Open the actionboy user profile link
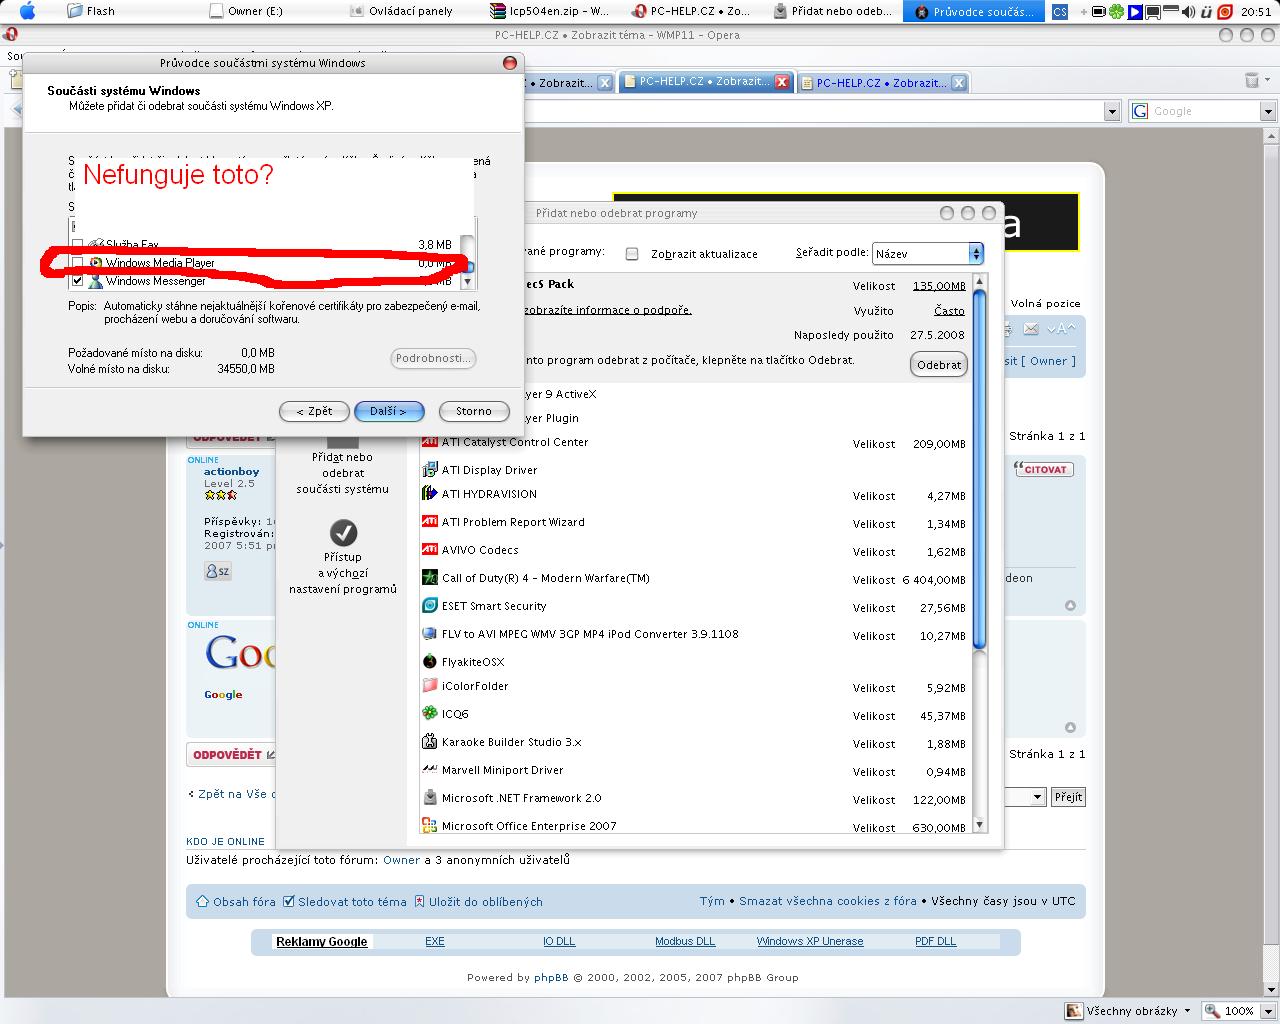Screen dimensions: 1280x1024 [231, 471]
